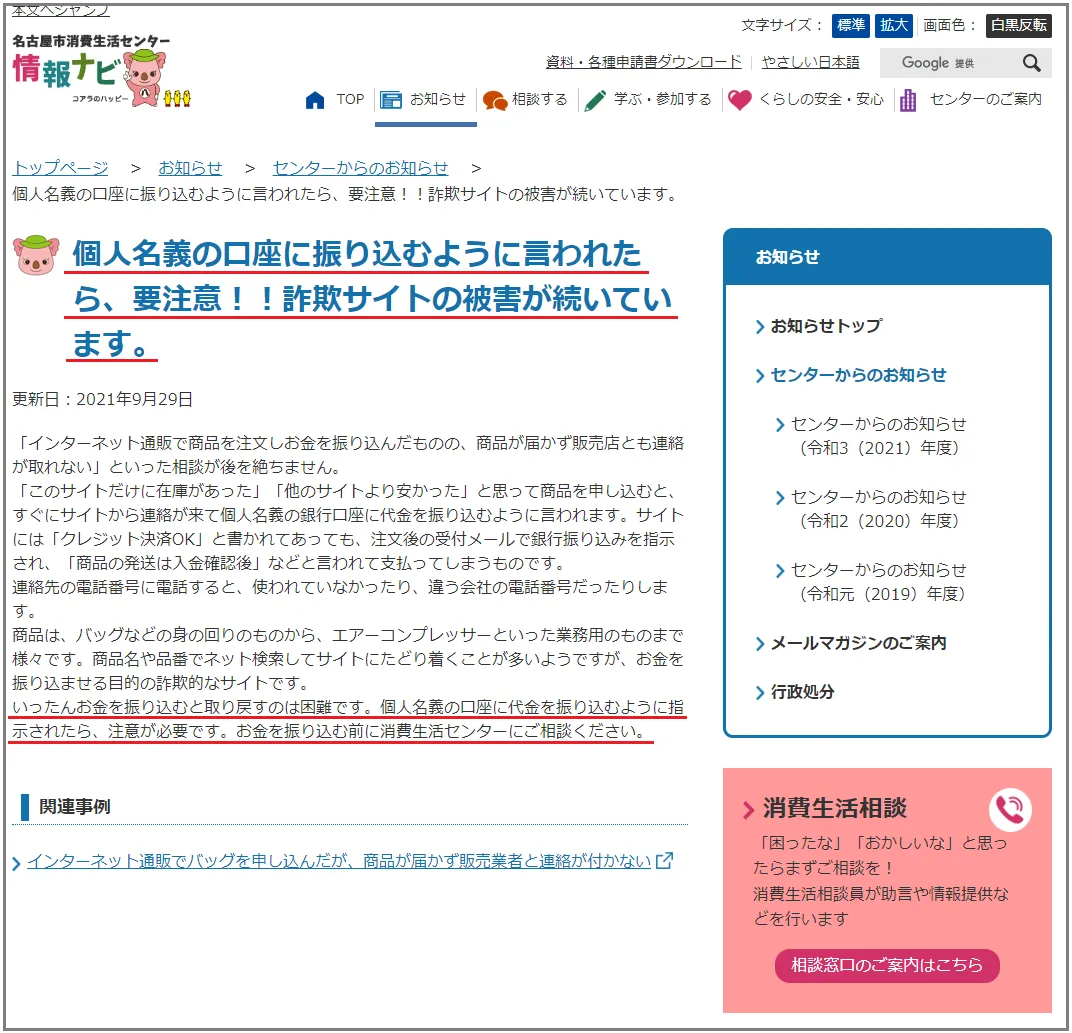1072x1033 pixels.
Task: Go to トップページ via the breadcrumb
Action: click(x=60, y=168)
